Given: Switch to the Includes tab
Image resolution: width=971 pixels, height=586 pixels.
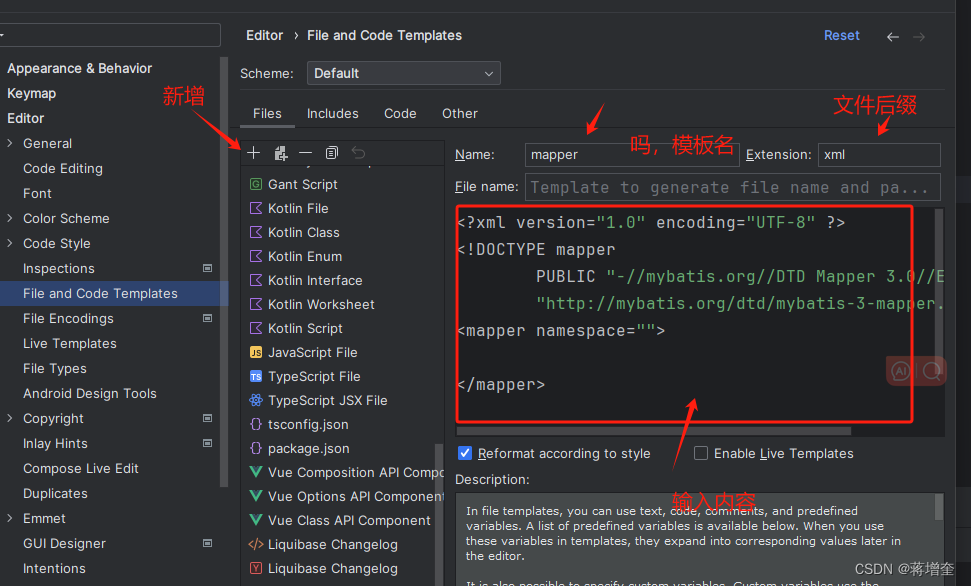Looking at the screenshot, I should [x=333, y=113].
